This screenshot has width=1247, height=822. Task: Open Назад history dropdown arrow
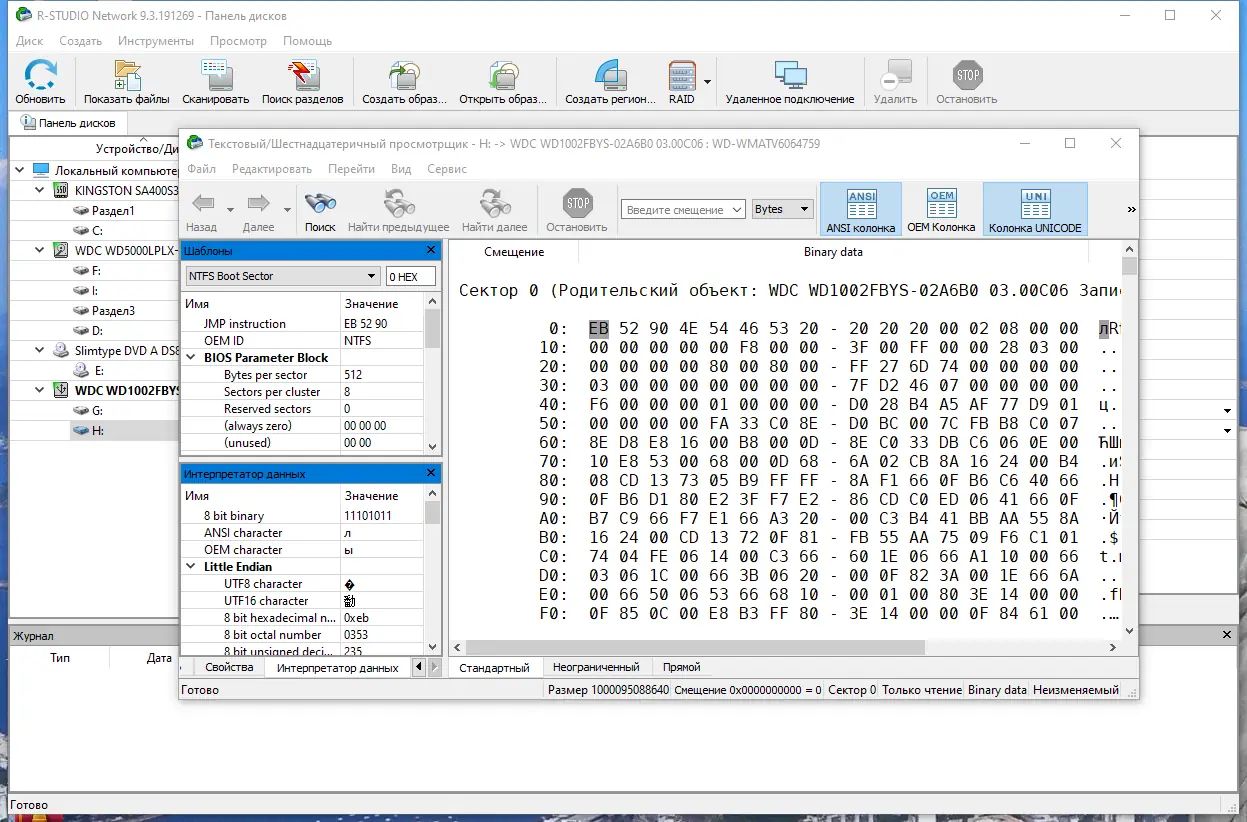coord(231,210)
